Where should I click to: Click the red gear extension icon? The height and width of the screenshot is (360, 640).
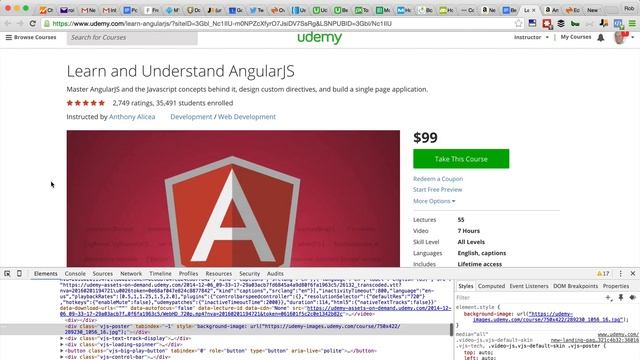click(x=547, y=24)
